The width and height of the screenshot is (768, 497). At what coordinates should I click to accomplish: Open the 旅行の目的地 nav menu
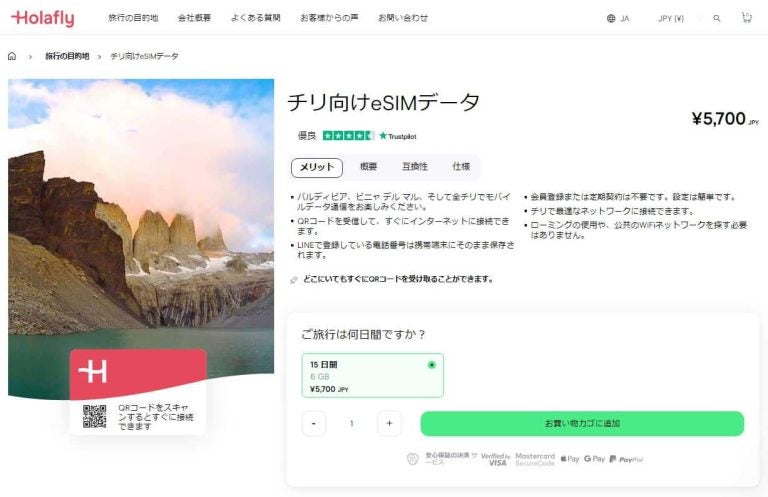133,18
